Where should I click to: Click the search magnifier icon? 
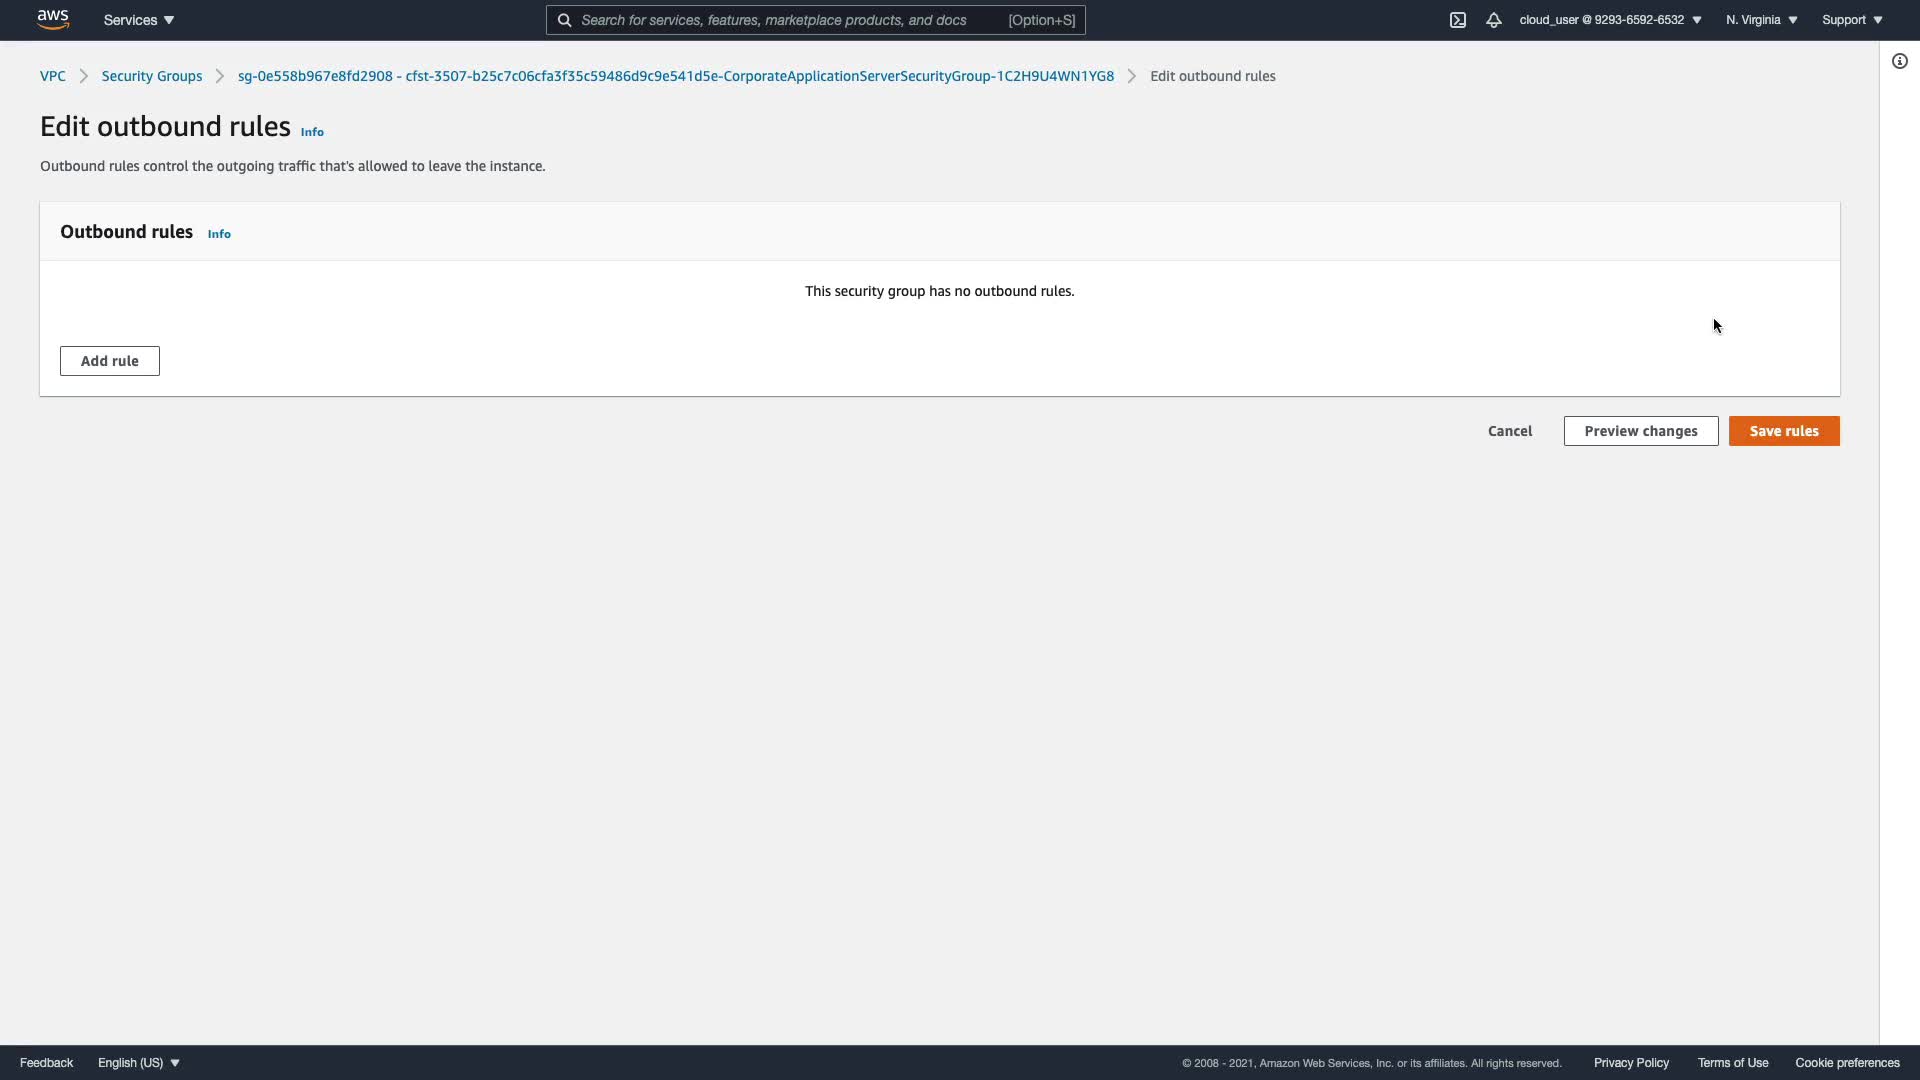pos(565,20)
